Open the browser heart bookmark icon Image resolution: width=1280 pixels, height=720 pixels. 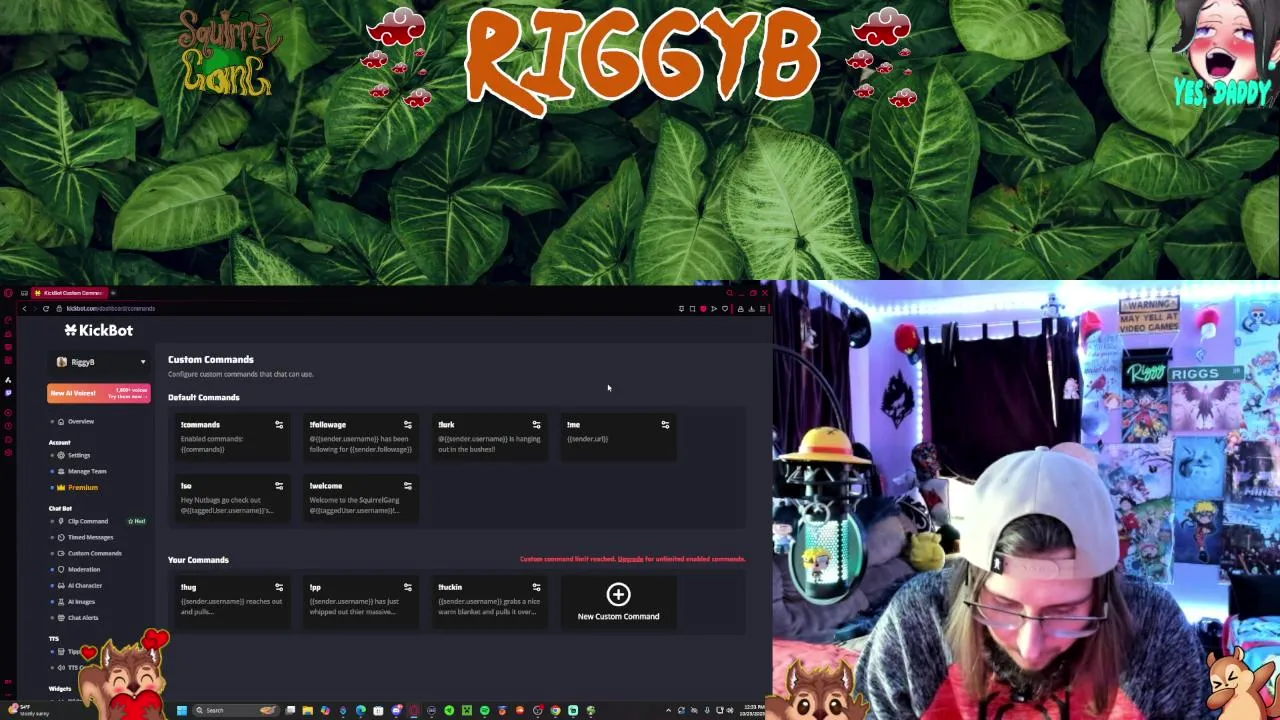point(725,309)
